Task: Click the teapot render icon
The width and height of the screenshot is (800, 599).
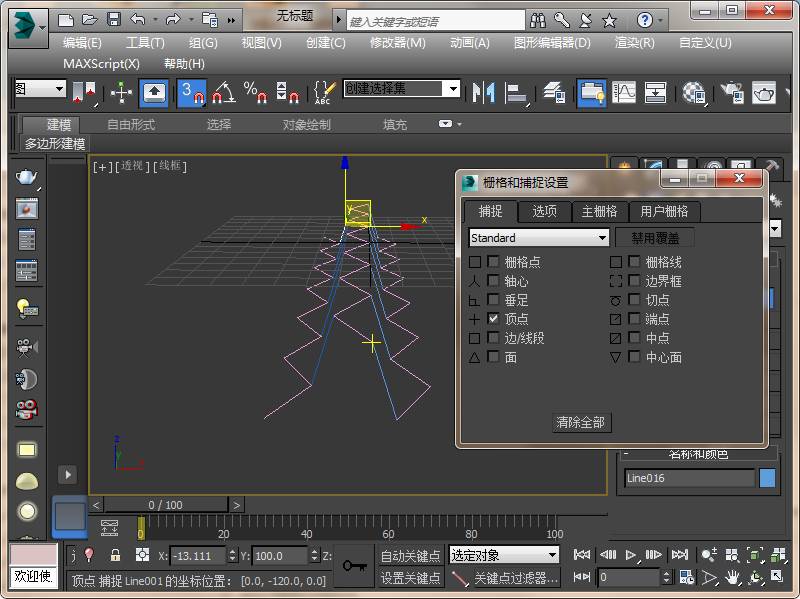Action: click(x=764, y=92)
